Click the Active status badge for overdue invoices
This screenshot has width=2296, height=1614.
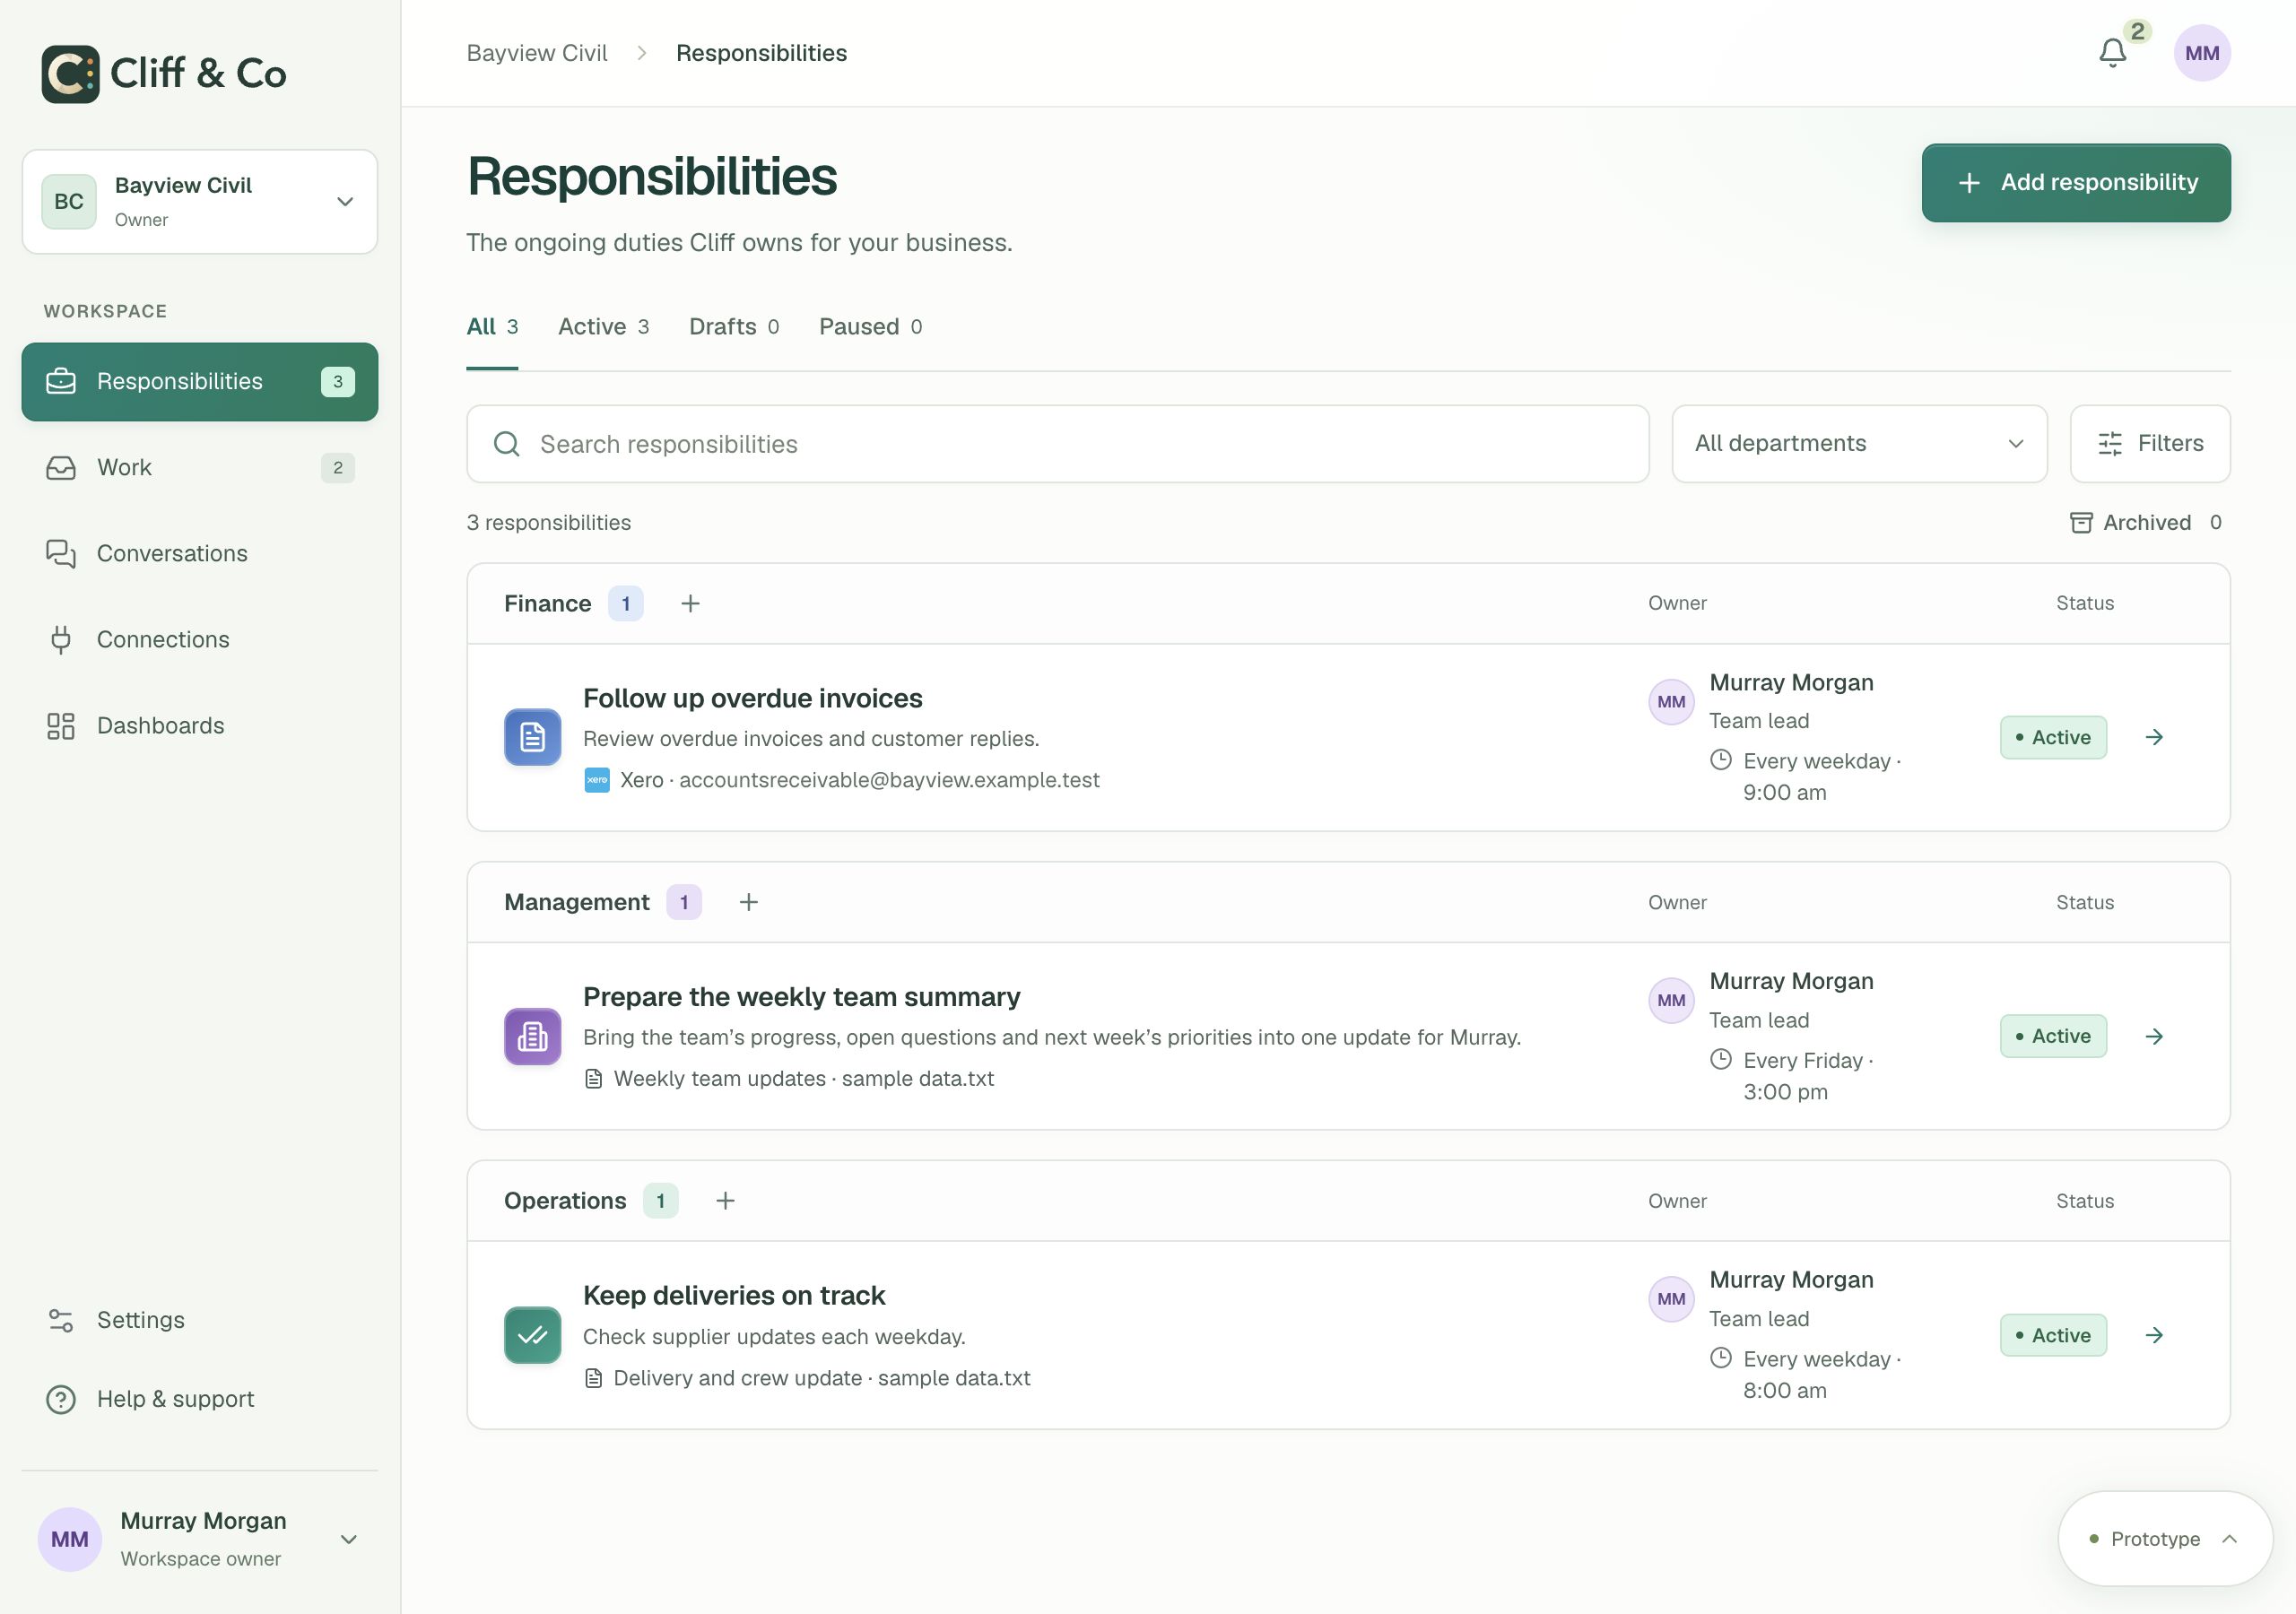pyautogui.click(x=2053, y=737)
